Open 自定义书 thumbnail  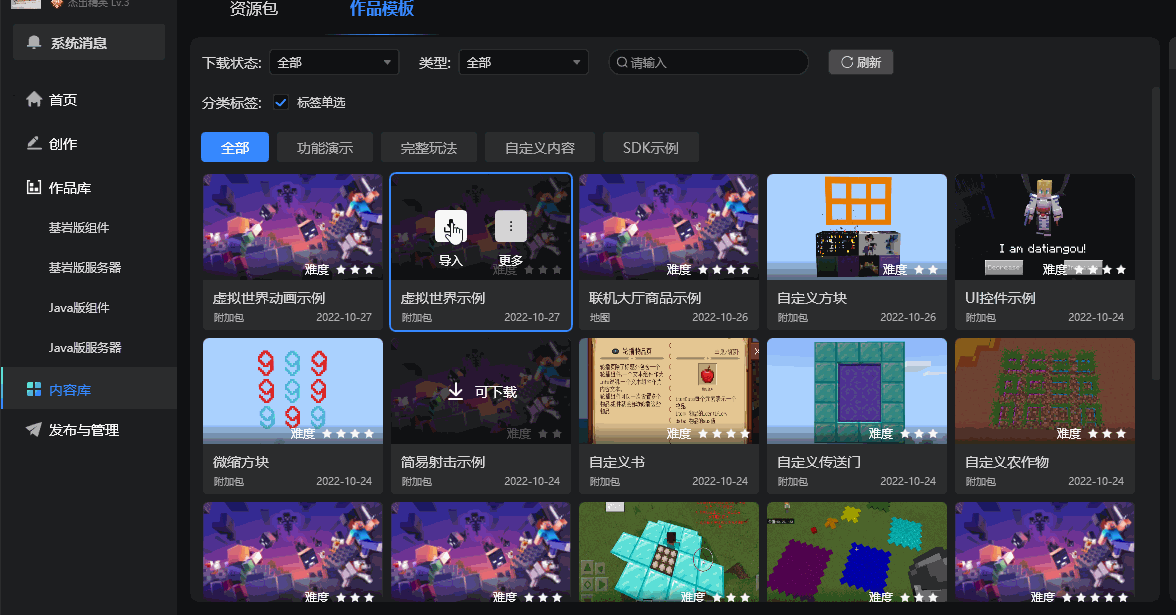tap(669, 391)
